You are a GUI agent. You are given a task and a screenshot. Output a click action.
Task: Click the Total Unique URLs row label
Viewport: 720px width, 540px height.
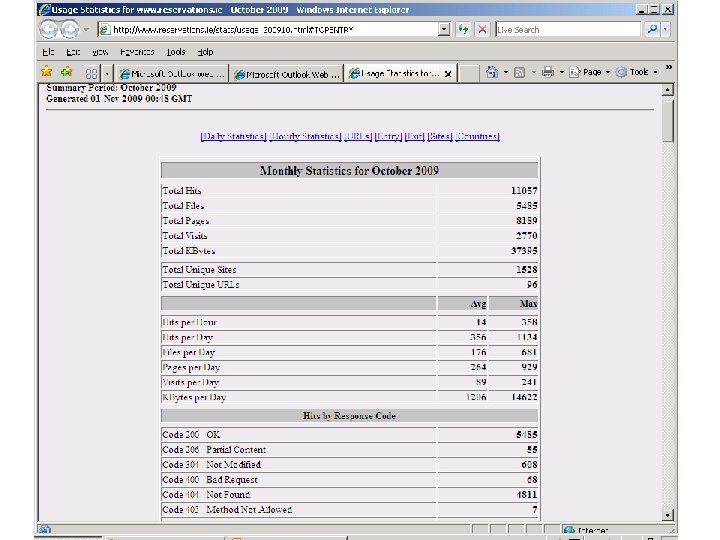201,285
